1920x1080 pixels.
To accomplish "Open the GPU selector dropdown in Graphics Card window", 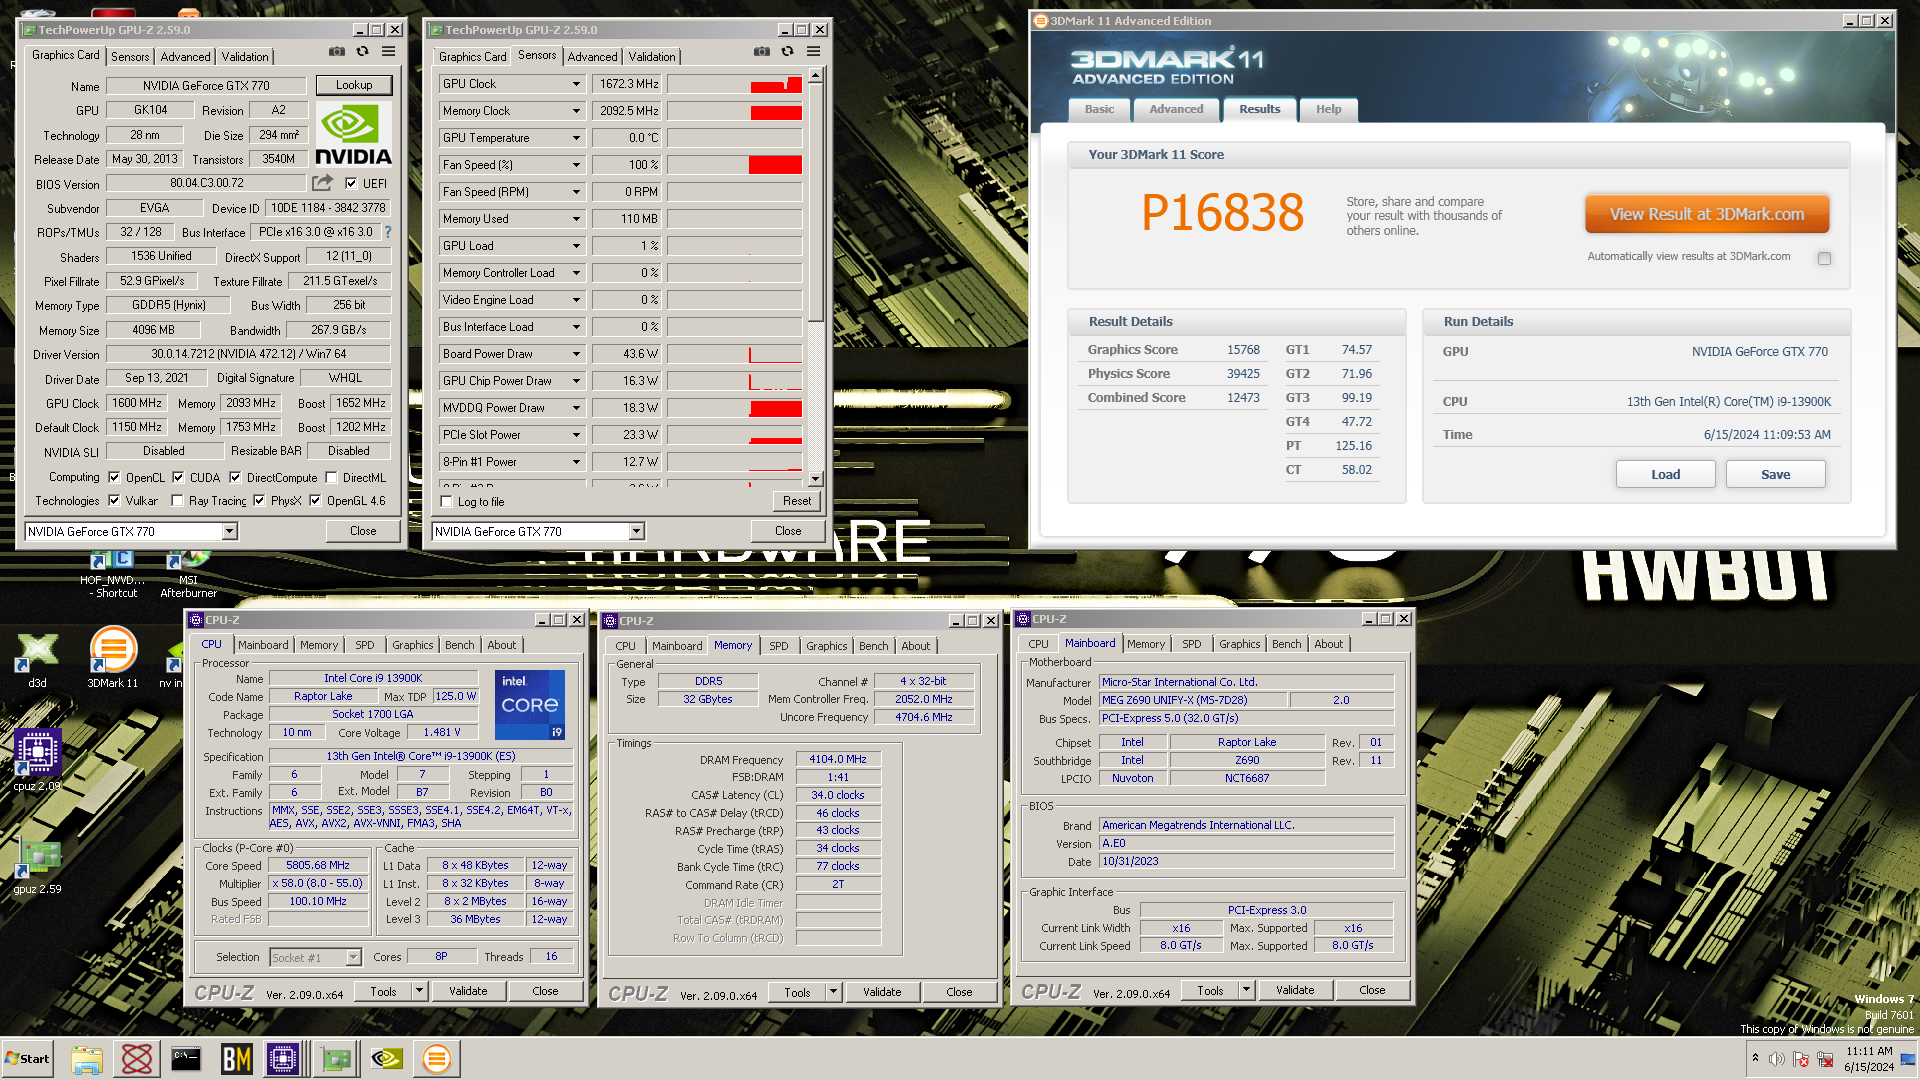I will tap(229, 531).
